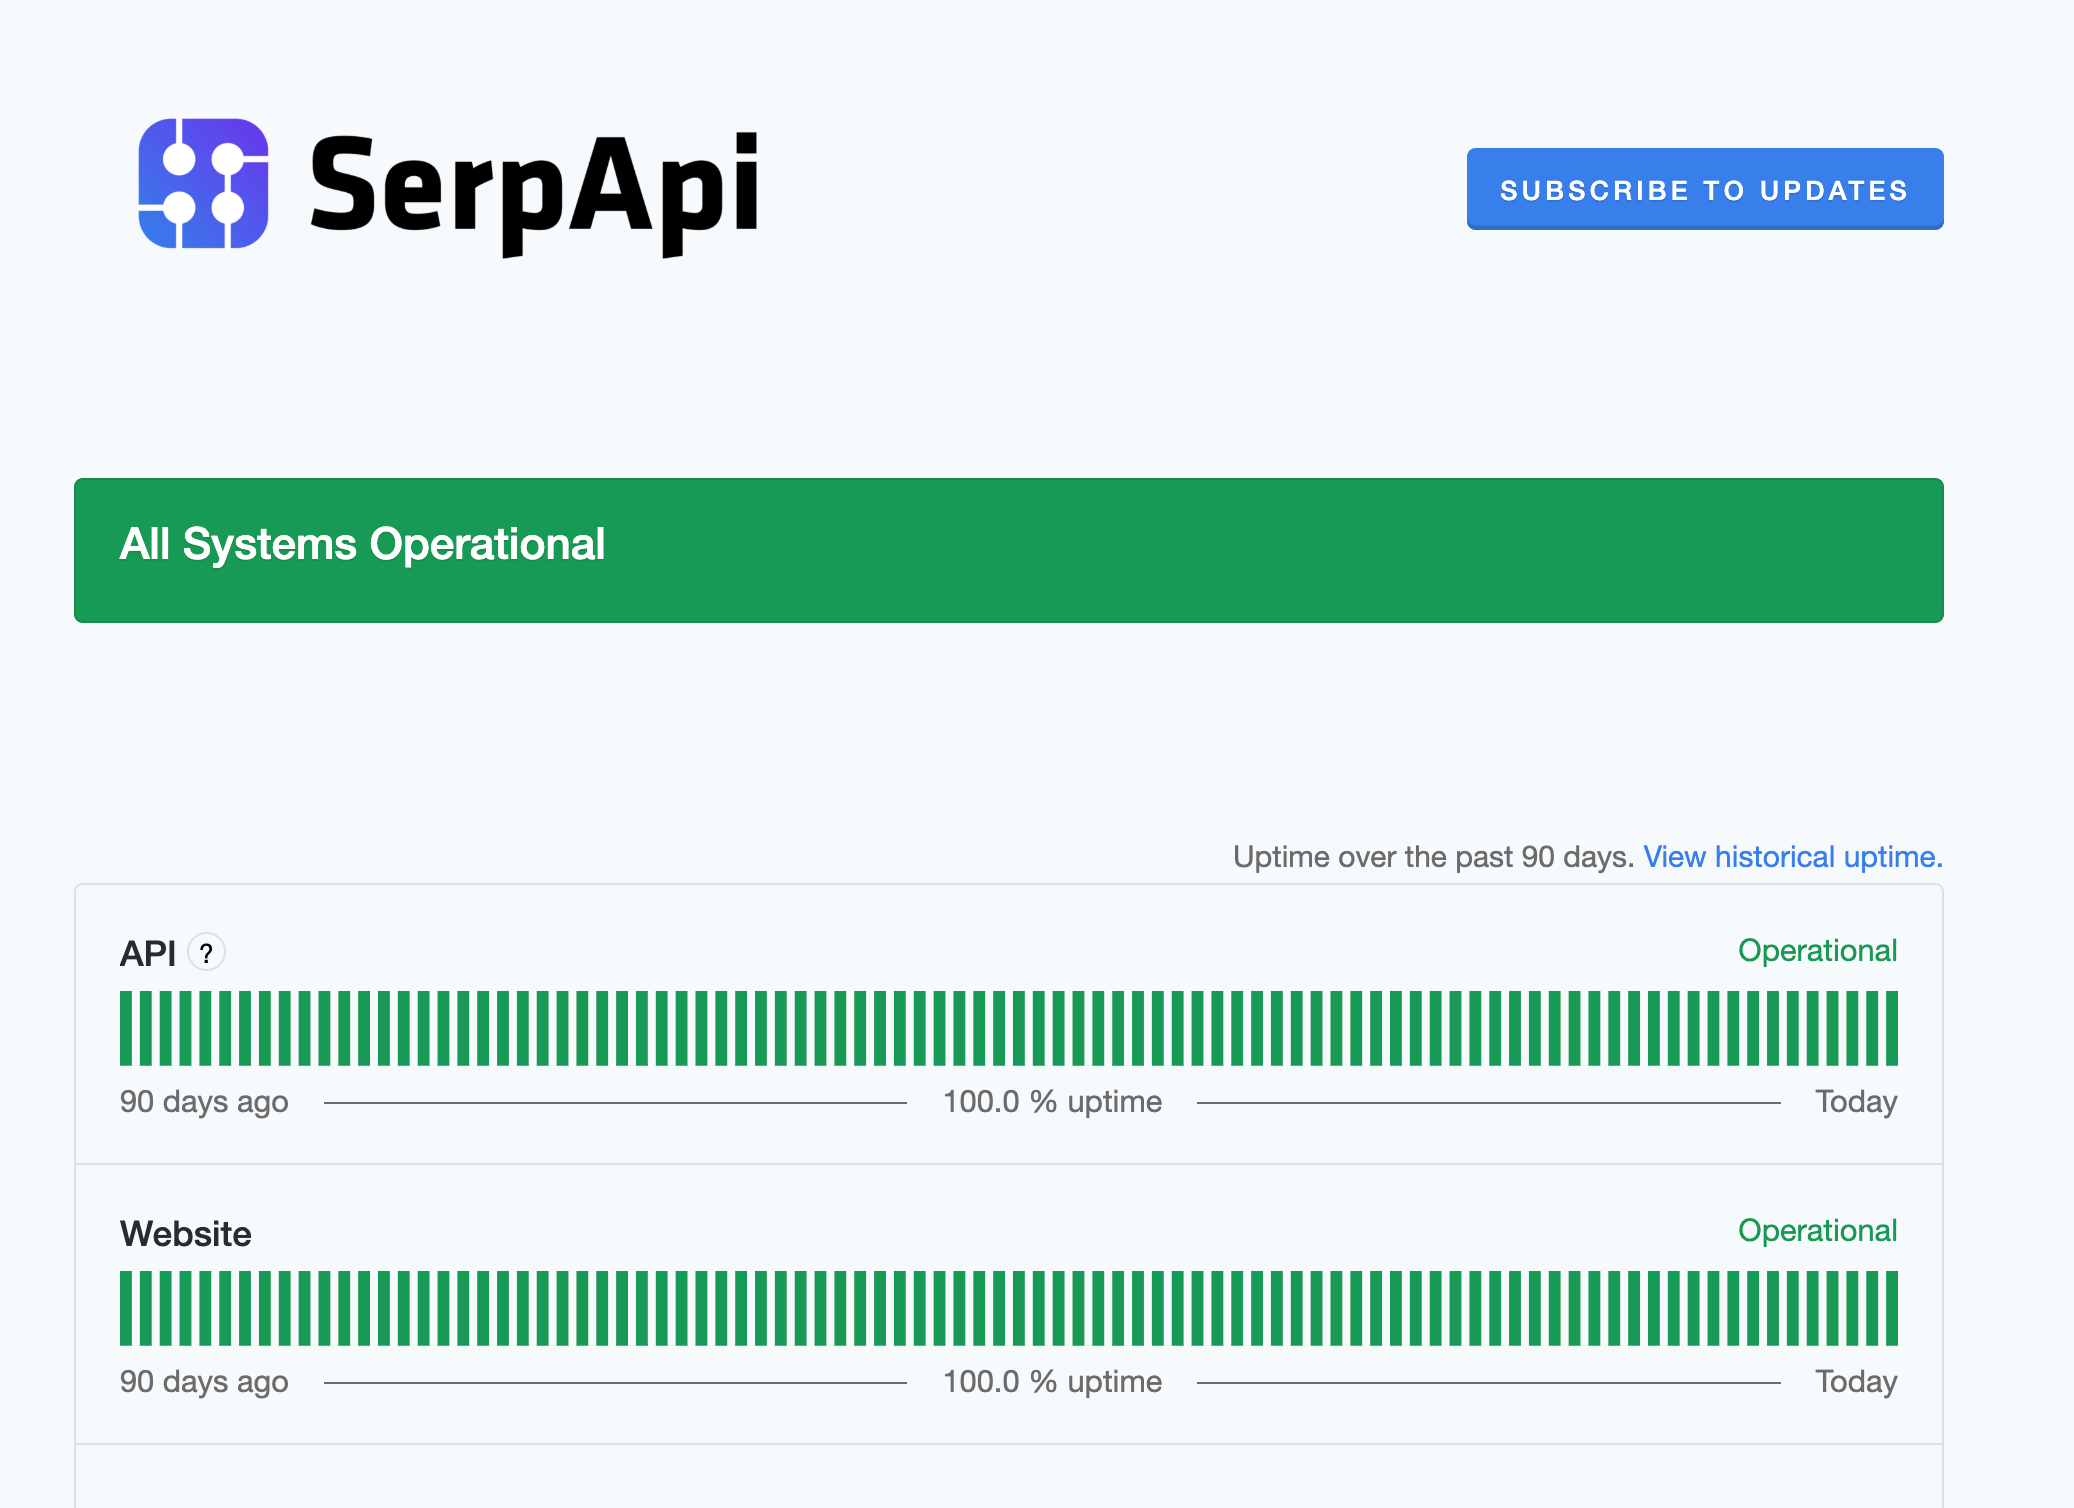Click last Website uptime bar for today

pyautogui.click(x=1891, y=1308)
